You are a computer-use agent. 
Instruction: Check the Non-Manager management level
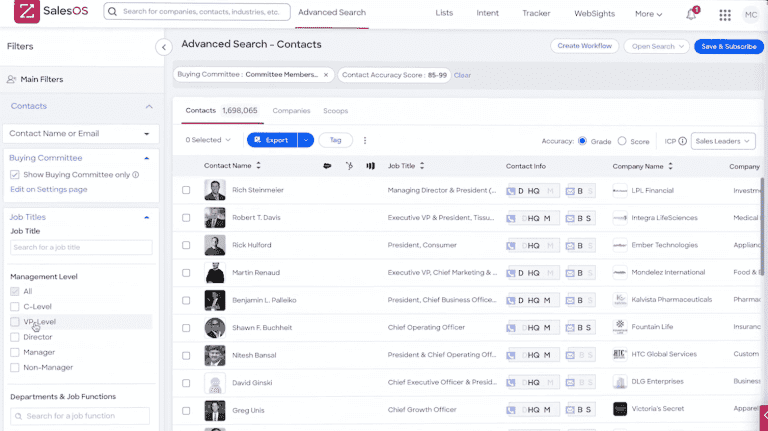click(15, 367)
